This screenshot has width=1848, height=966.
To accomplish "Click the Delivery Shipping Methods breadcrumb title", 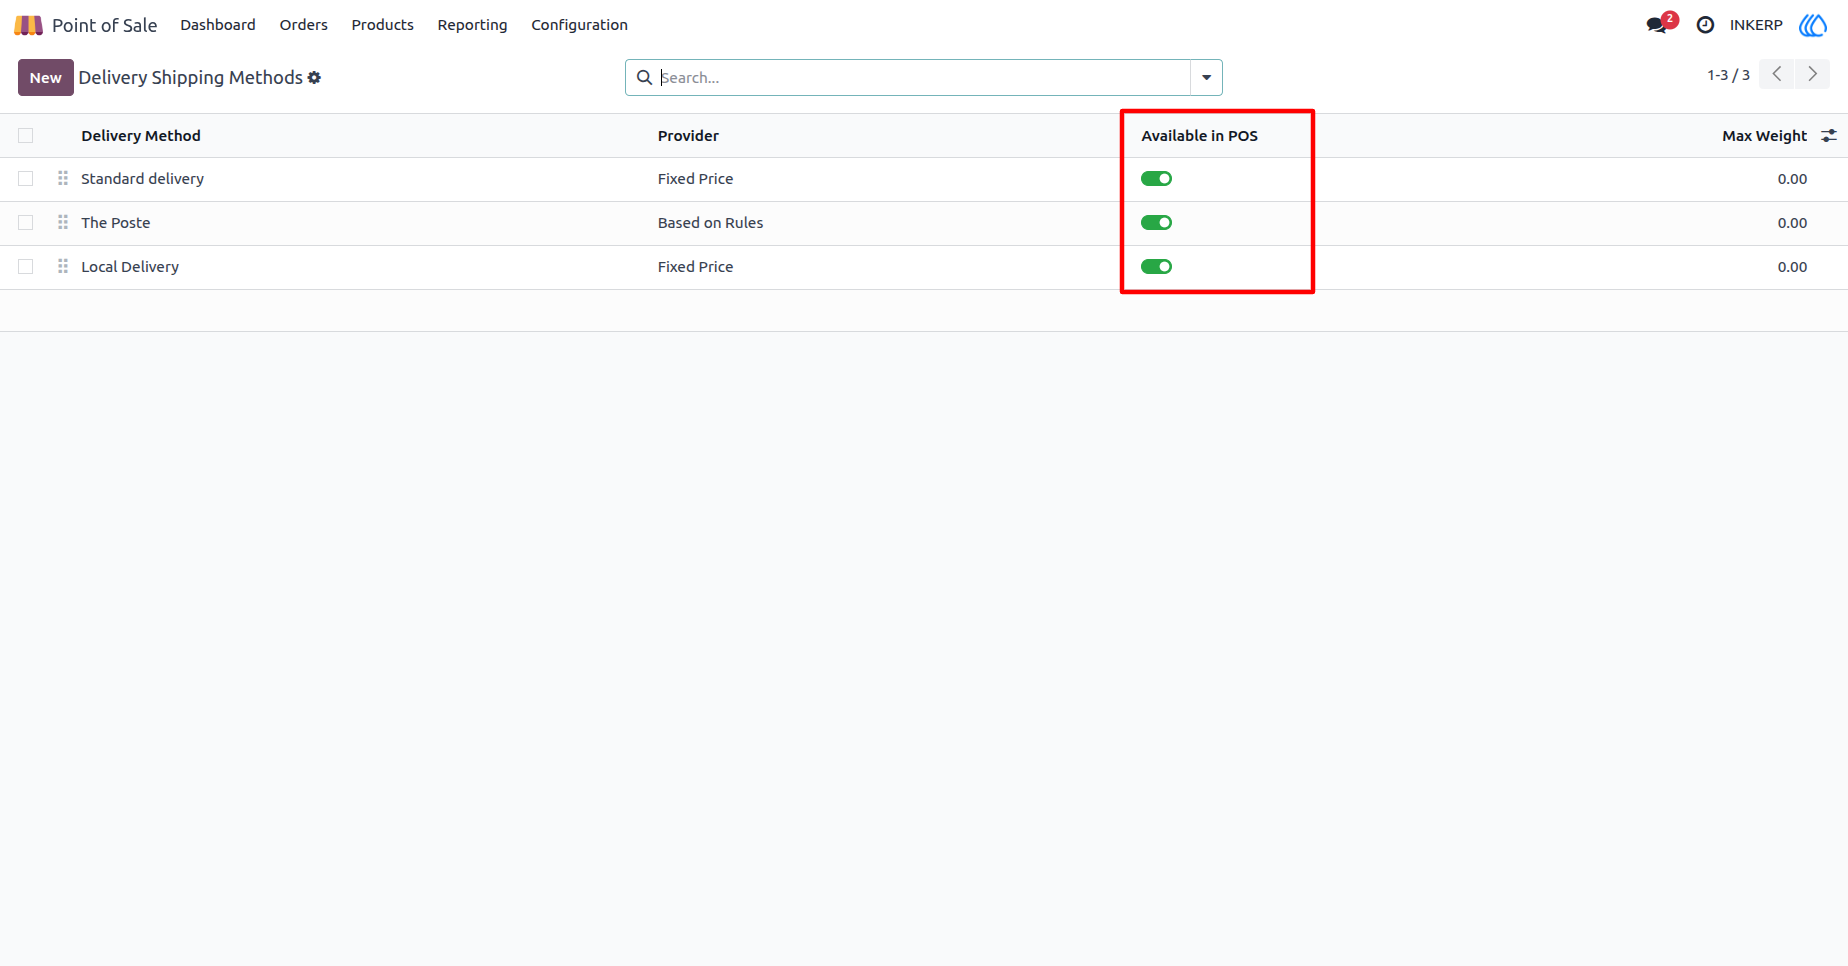I will pos(191,78).
